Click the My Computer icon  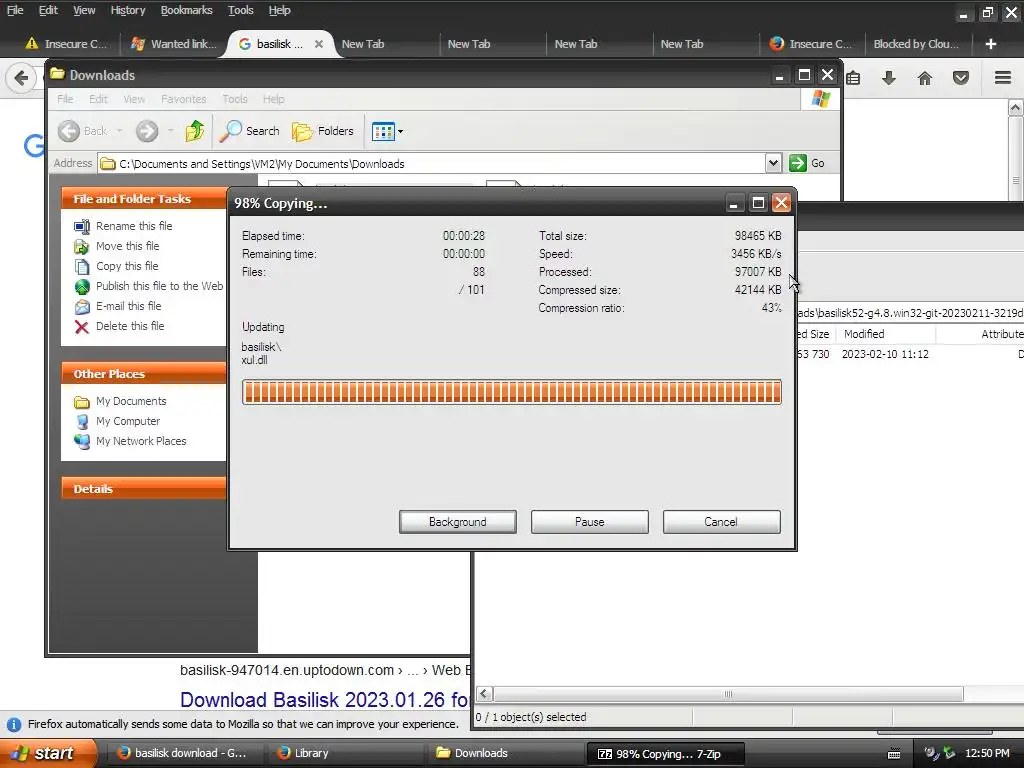(x=82, y=422)
